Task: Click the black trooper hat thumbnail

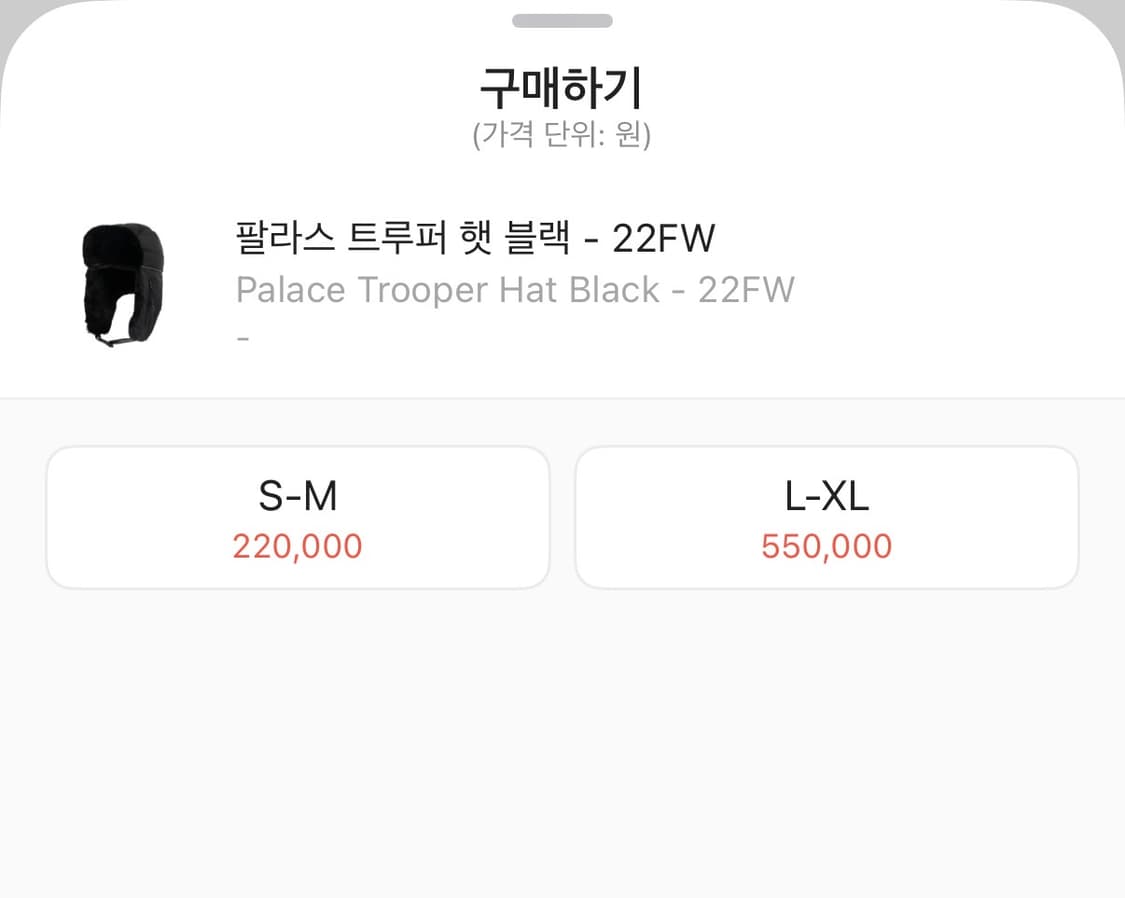Action: (x=120, y=283)
